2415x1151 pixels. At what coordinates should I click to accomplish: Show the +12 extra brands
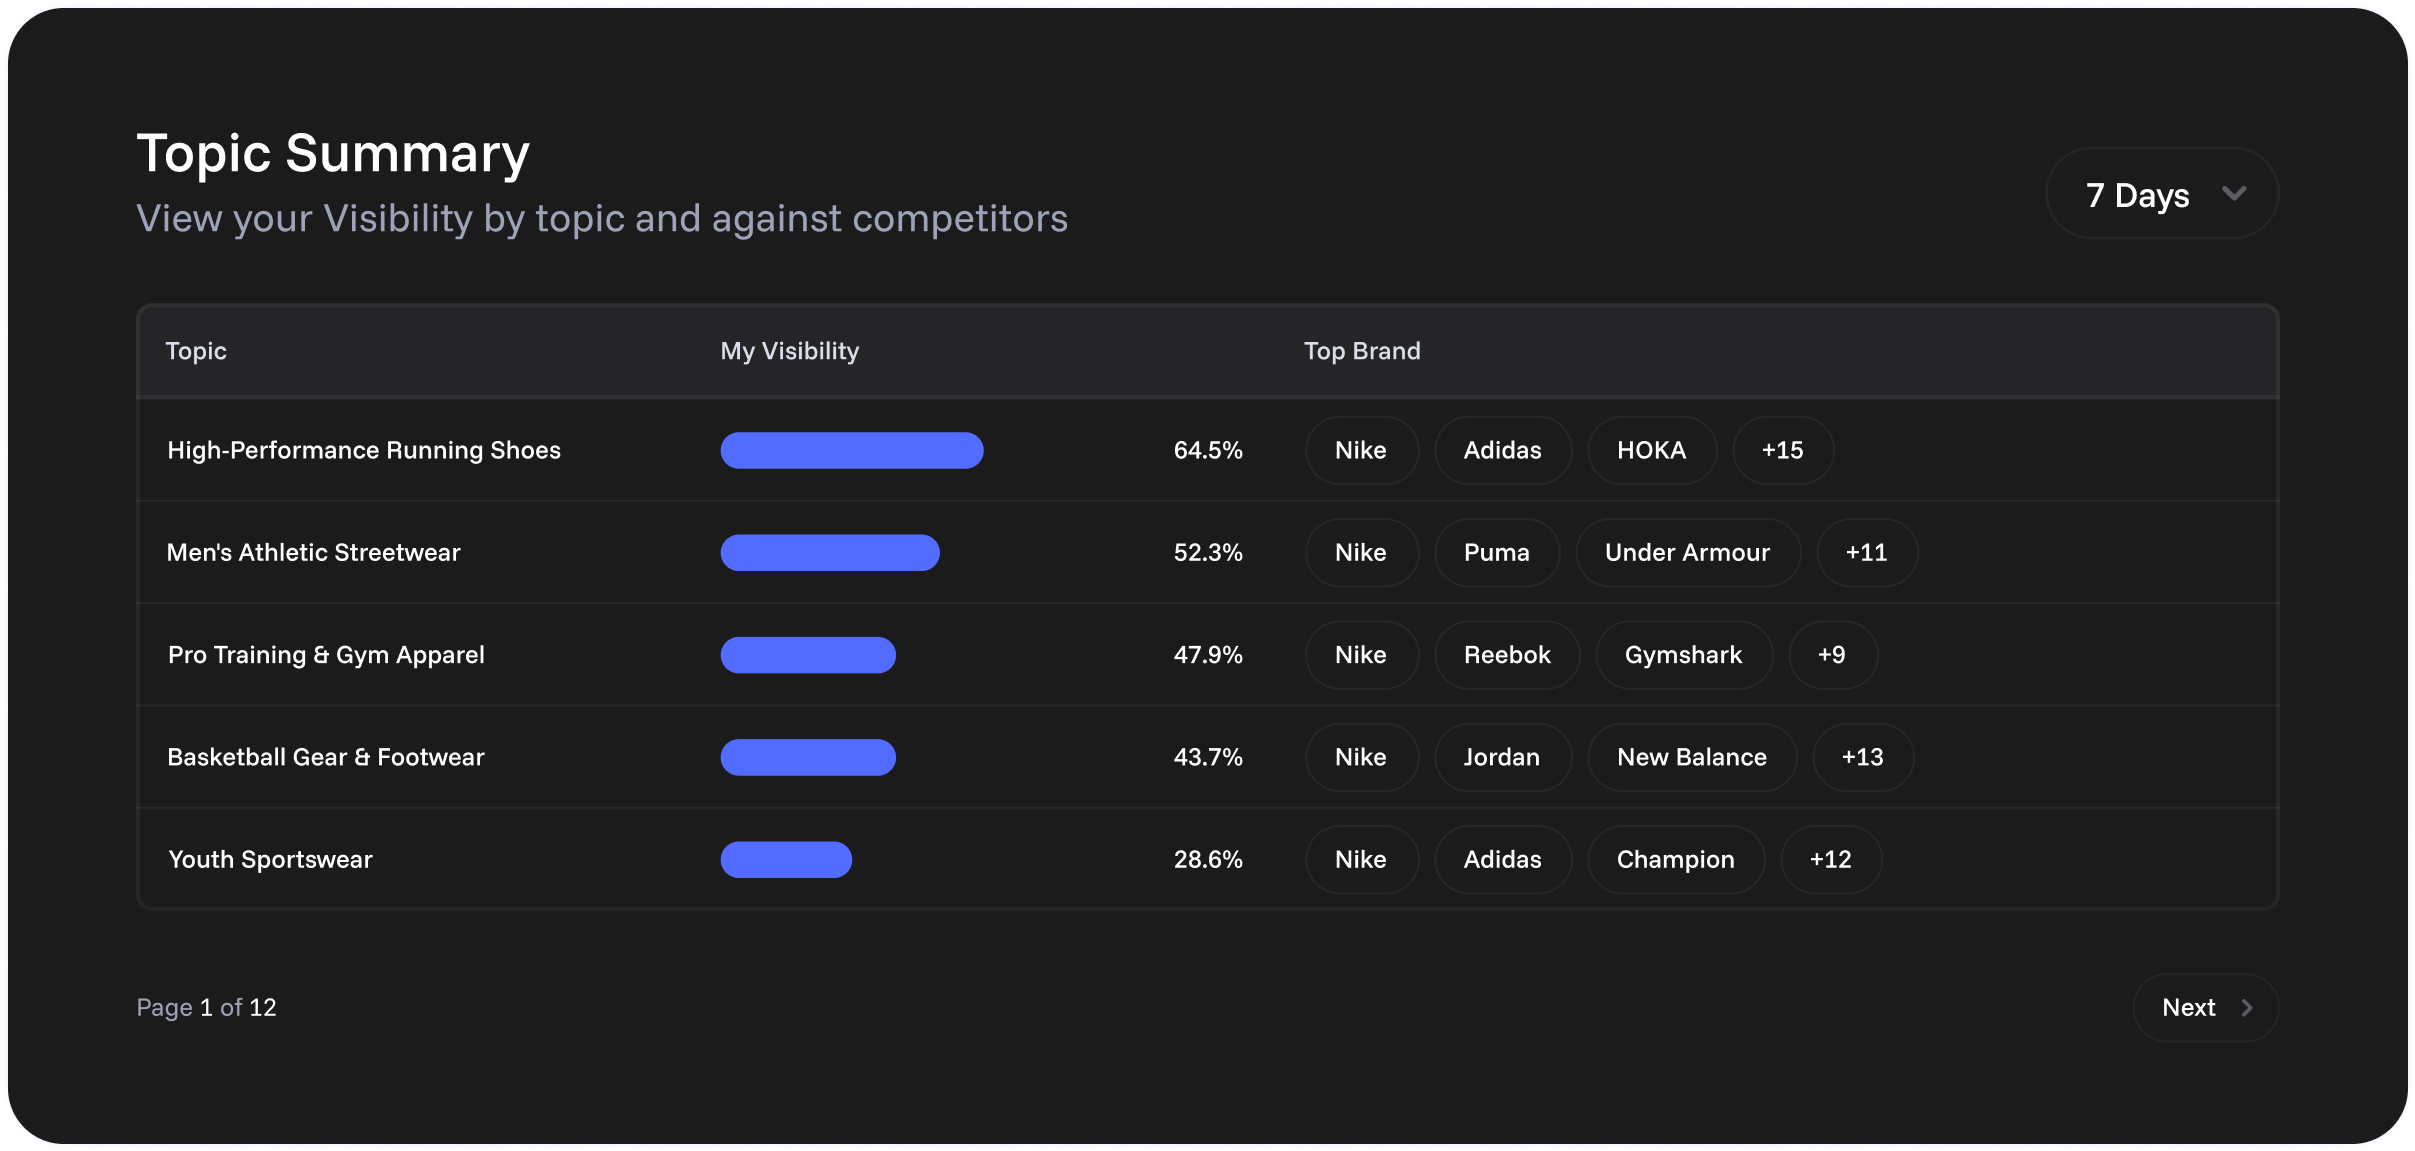tap(1830, 860)
